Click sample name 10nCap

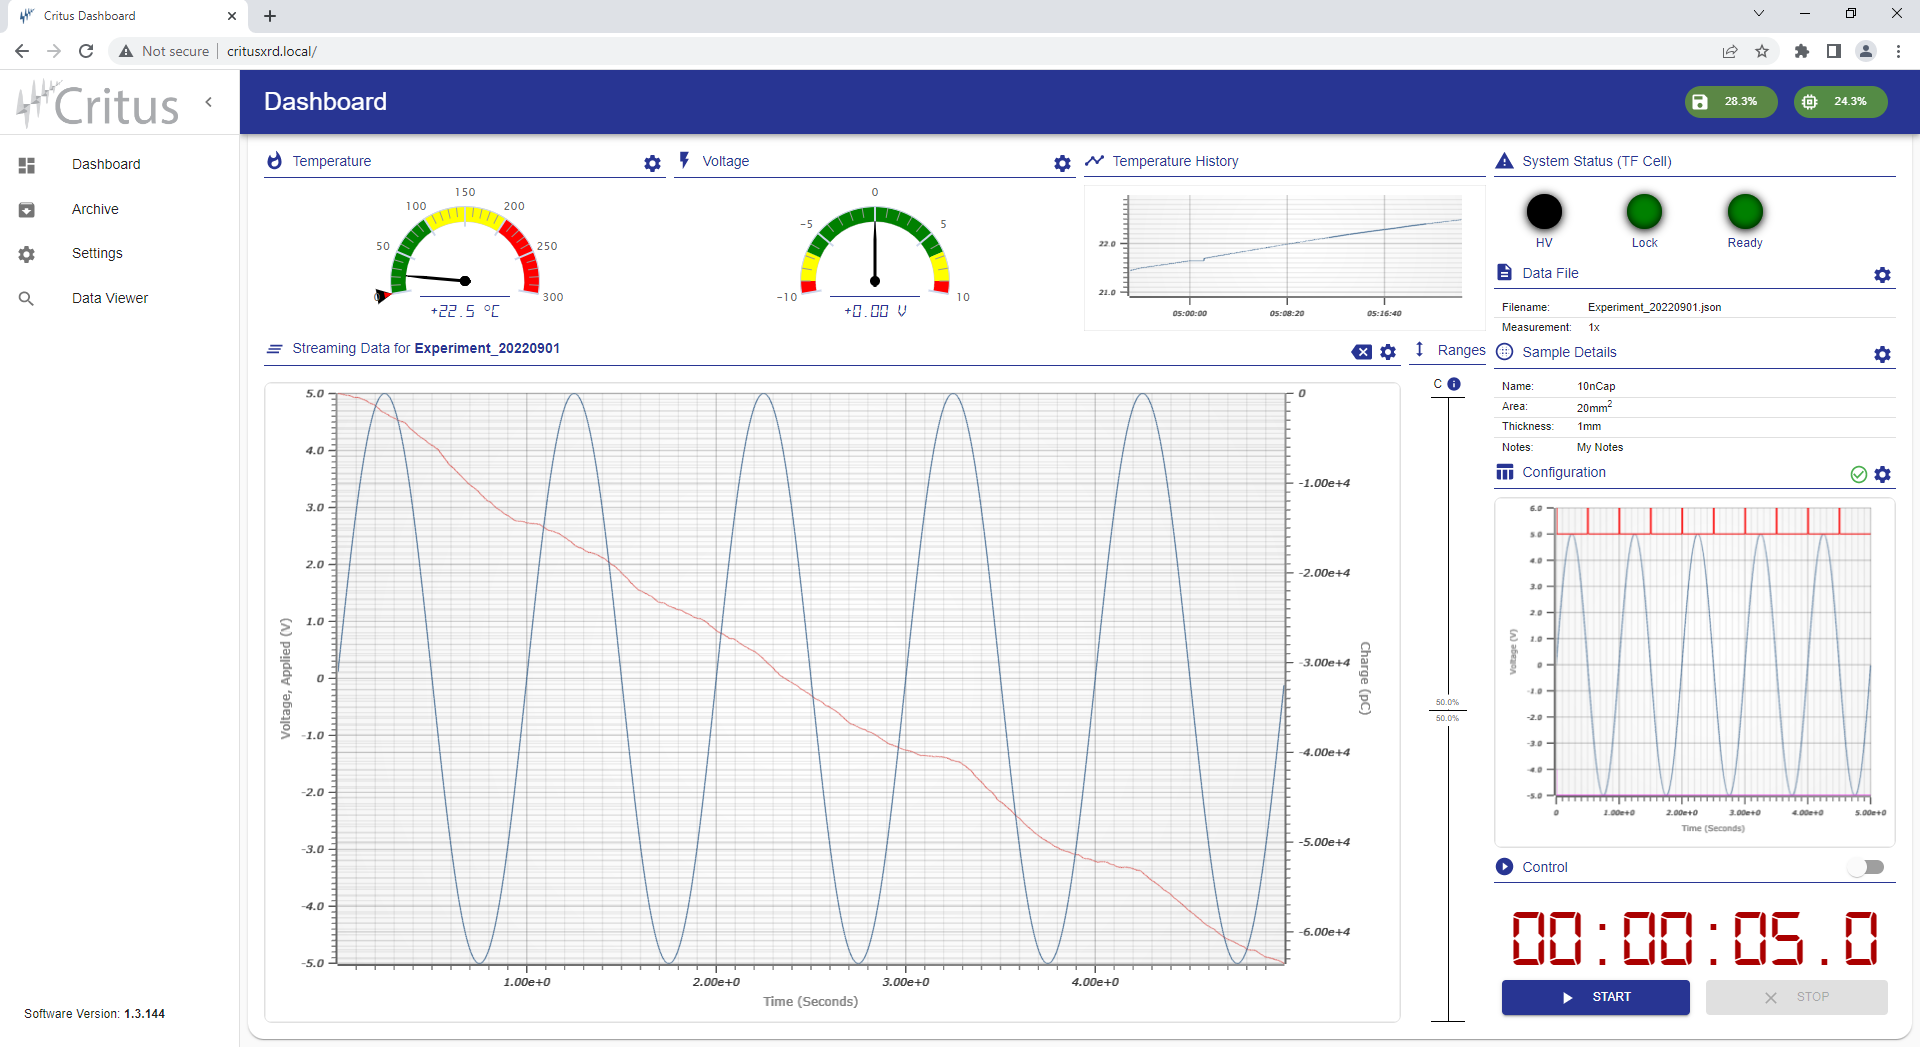1596,386
